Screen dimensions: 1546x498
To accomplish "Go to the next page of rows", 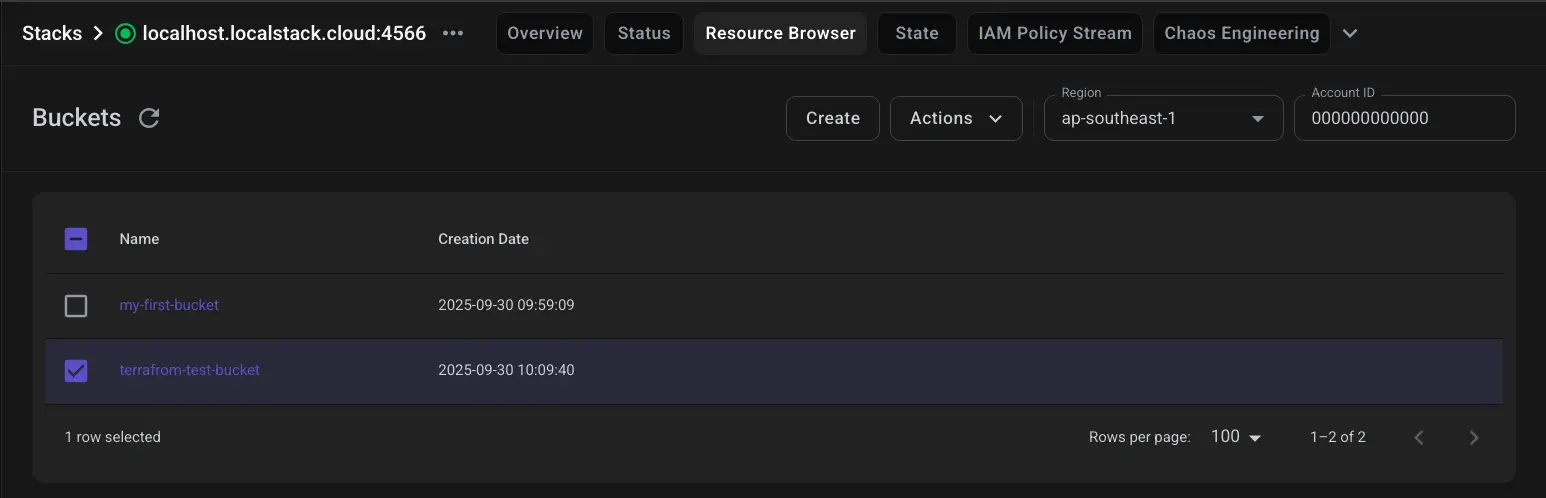I will point(1473,437).
